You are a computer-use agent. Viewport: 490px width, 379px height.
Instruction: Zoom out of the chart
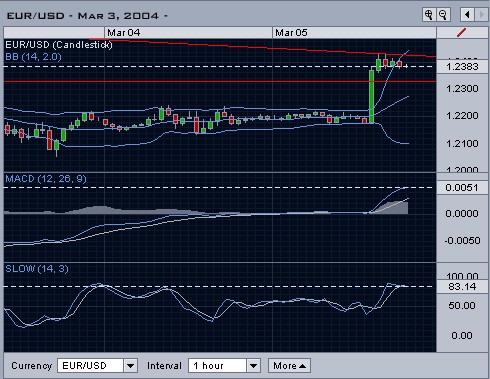[x=443, y=15]
